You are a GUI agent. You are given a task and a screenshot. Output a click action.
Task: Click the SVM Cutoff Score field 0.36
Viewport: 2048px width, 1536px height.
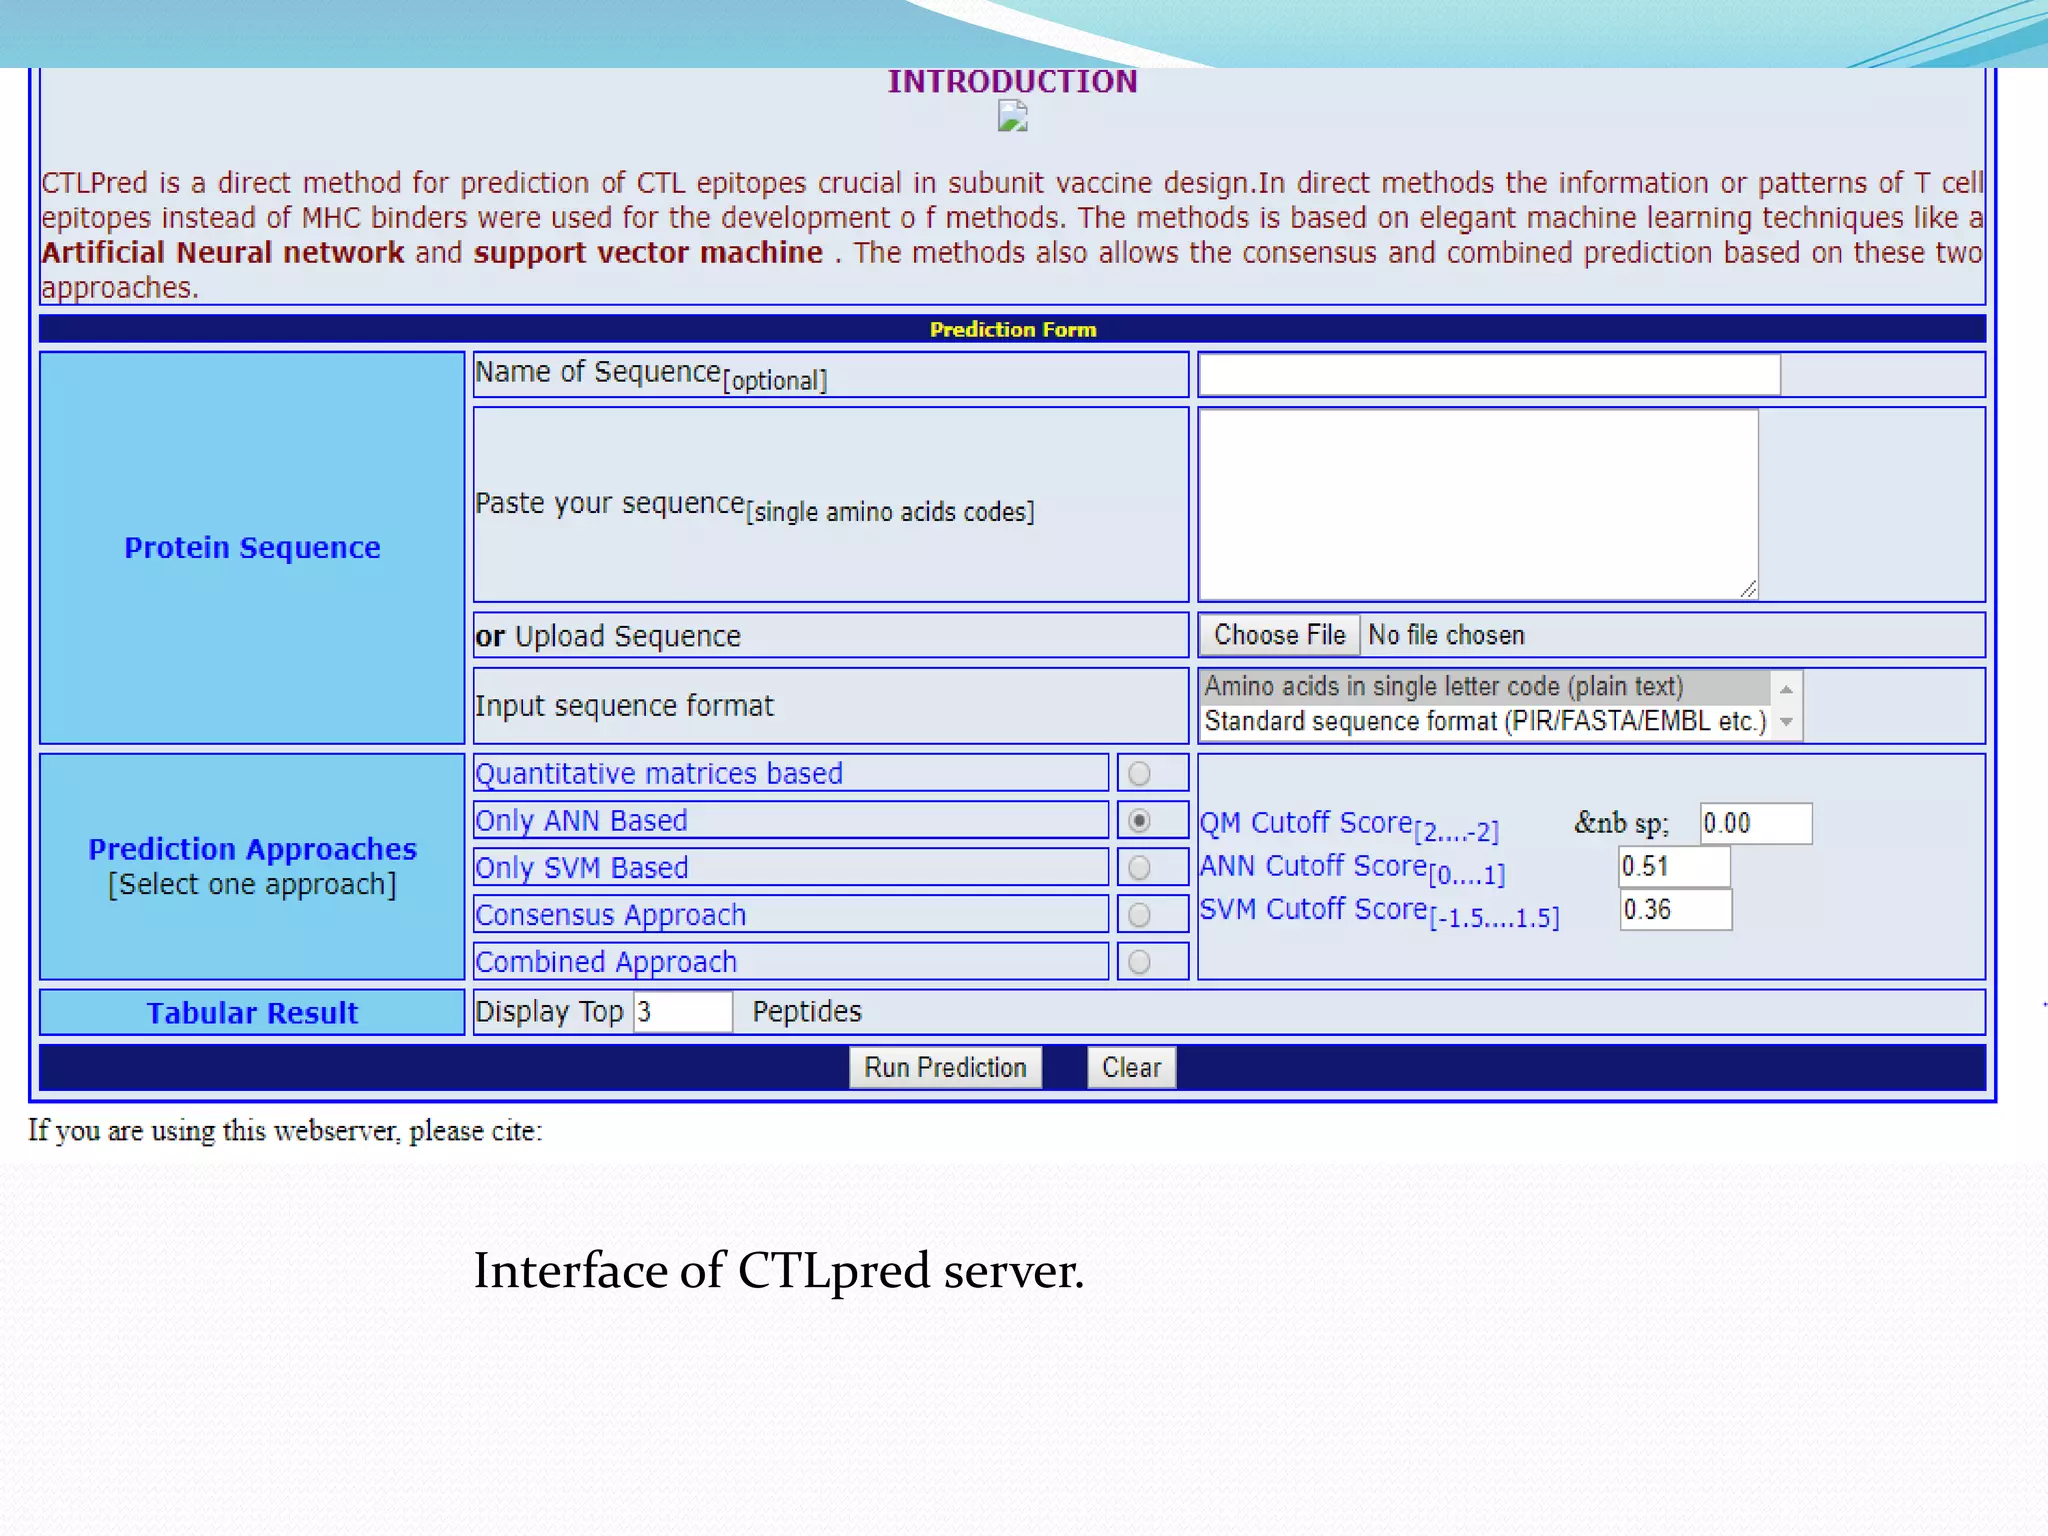(1676, 909)
